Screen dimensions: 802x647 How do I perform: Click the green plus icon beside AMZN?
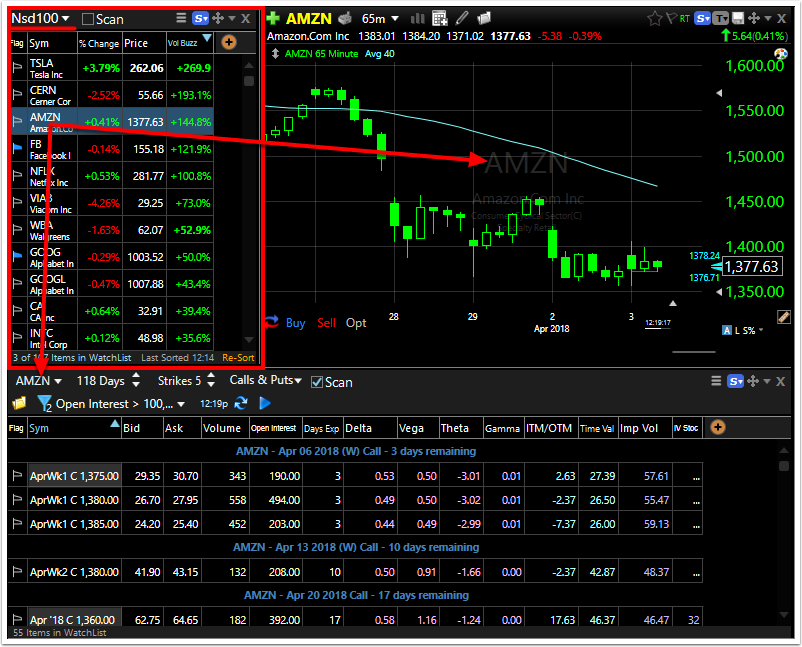(273, 18)
